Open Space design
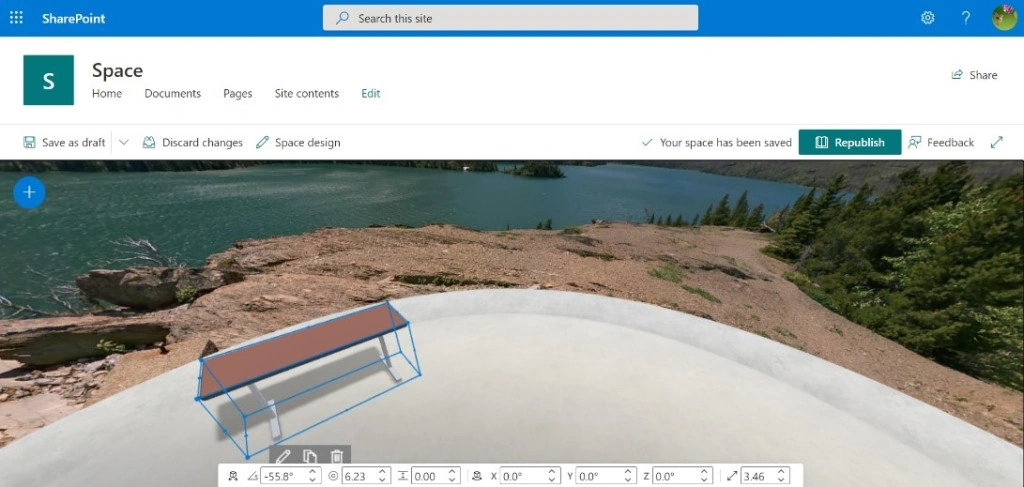 coord(298,142)
